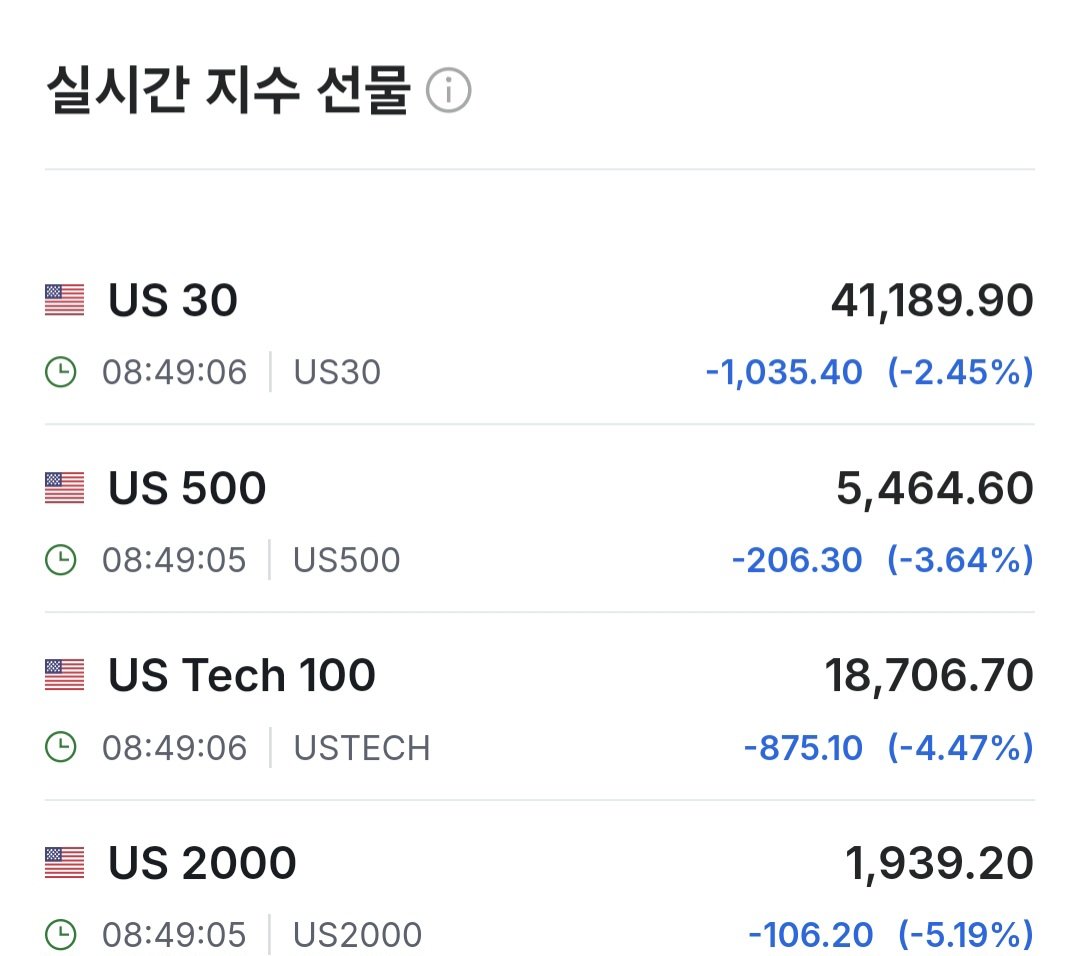The width and height of the screenshot is (1080, 956).
Task: Click the US flag icon beside US 2000
Action: point(63,862)
